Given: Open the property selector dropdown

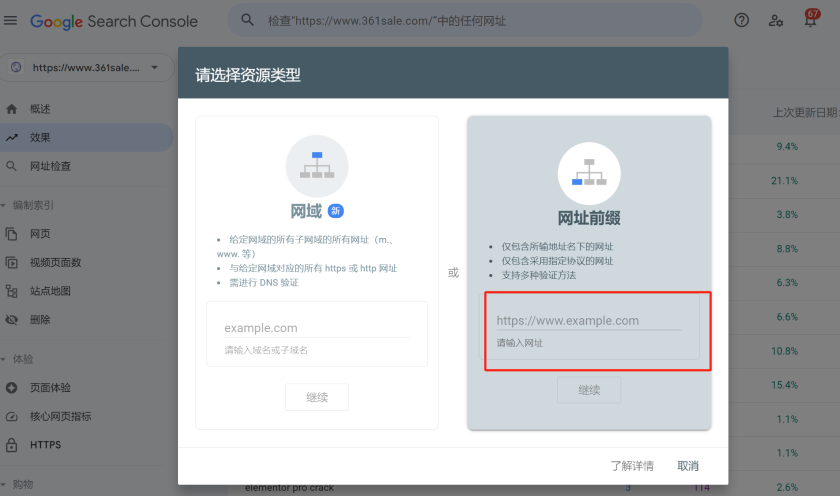Looking at the screenshot, I should click(x=87, y=67).
